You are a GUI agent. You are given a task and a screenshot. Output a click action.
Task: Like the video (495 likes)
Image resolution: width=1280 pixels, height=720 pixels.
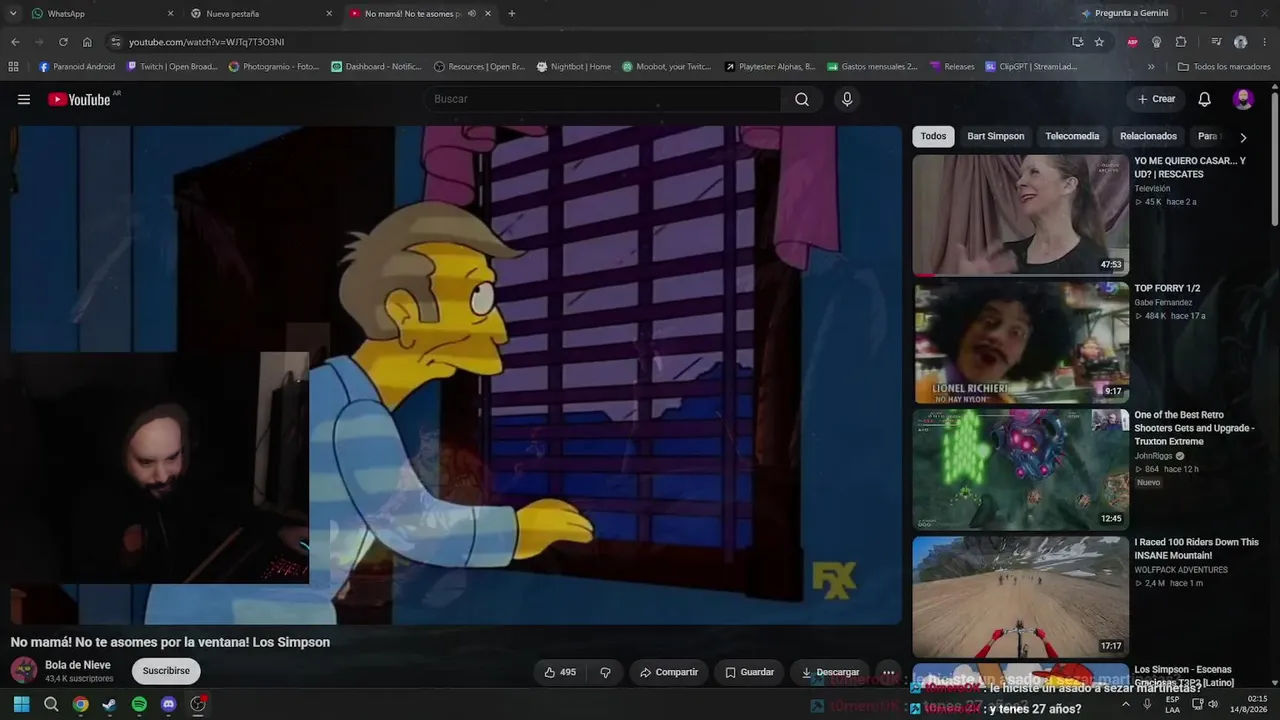[560, 672]
